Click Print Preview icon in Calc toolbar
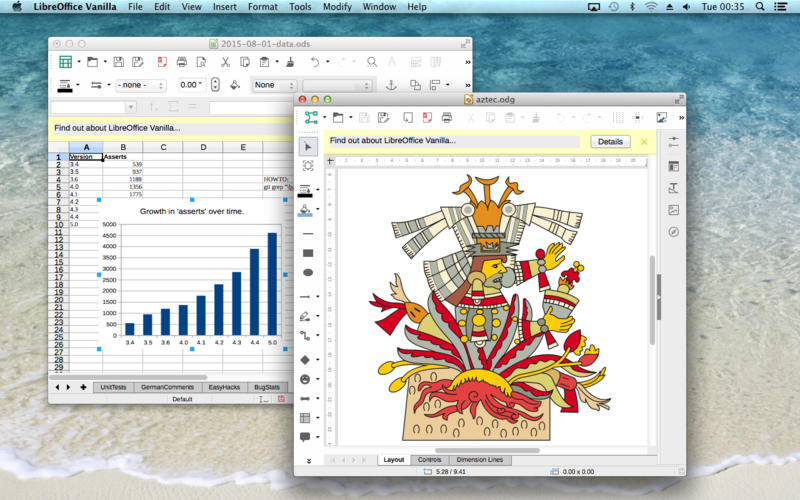The image size is (800, 500). click(x=202, y=62)
